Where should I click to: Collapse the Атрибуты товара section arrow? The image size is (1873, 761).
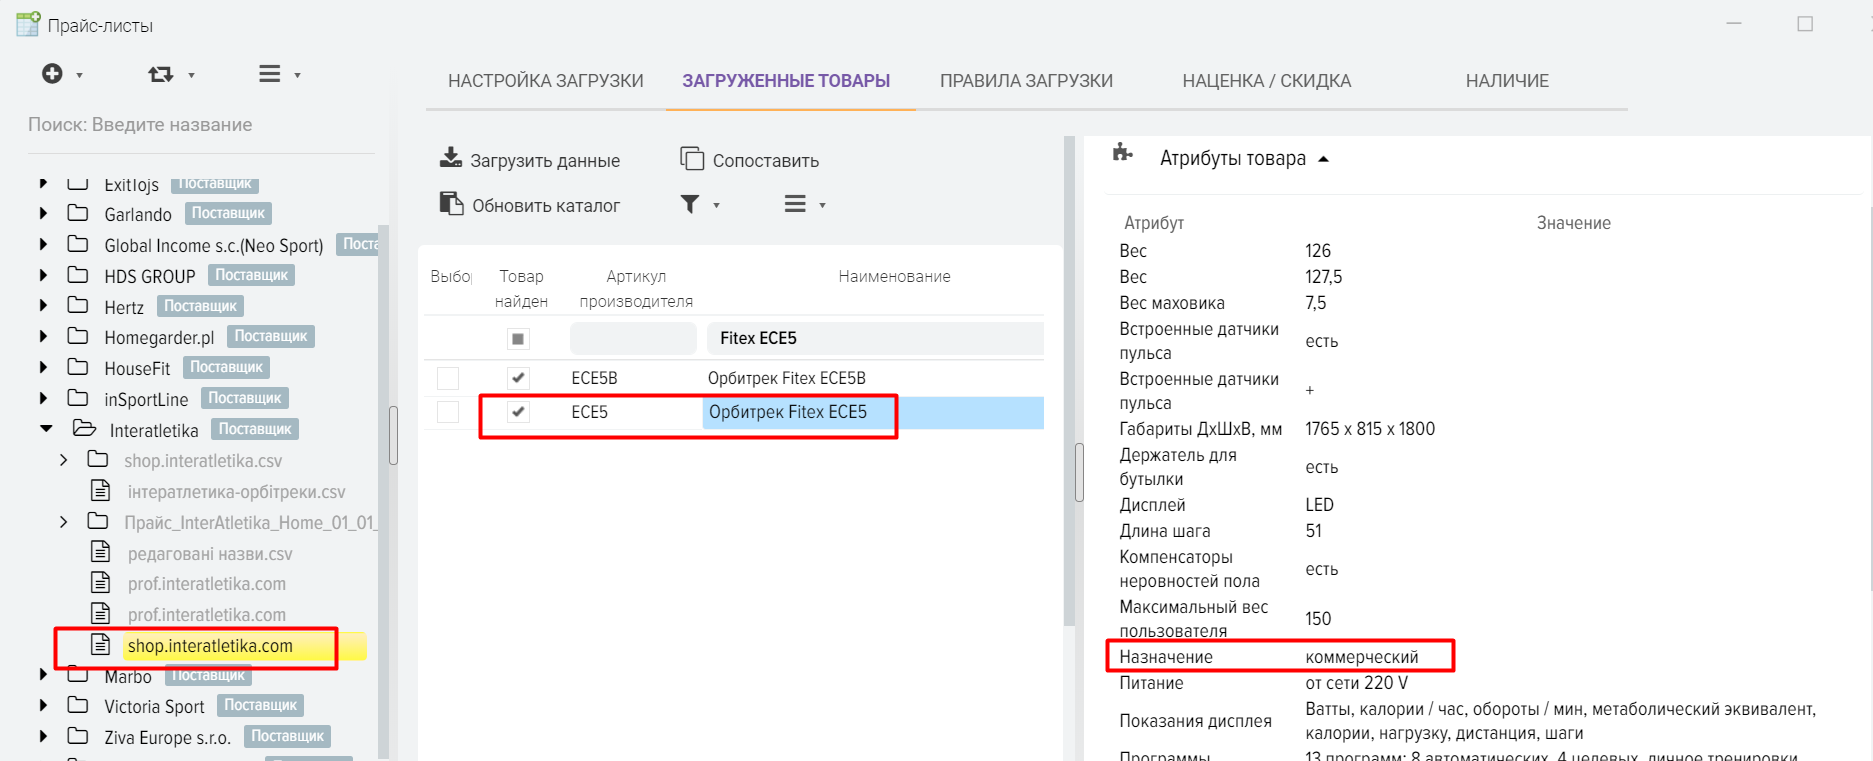[x=1324, y=159]
